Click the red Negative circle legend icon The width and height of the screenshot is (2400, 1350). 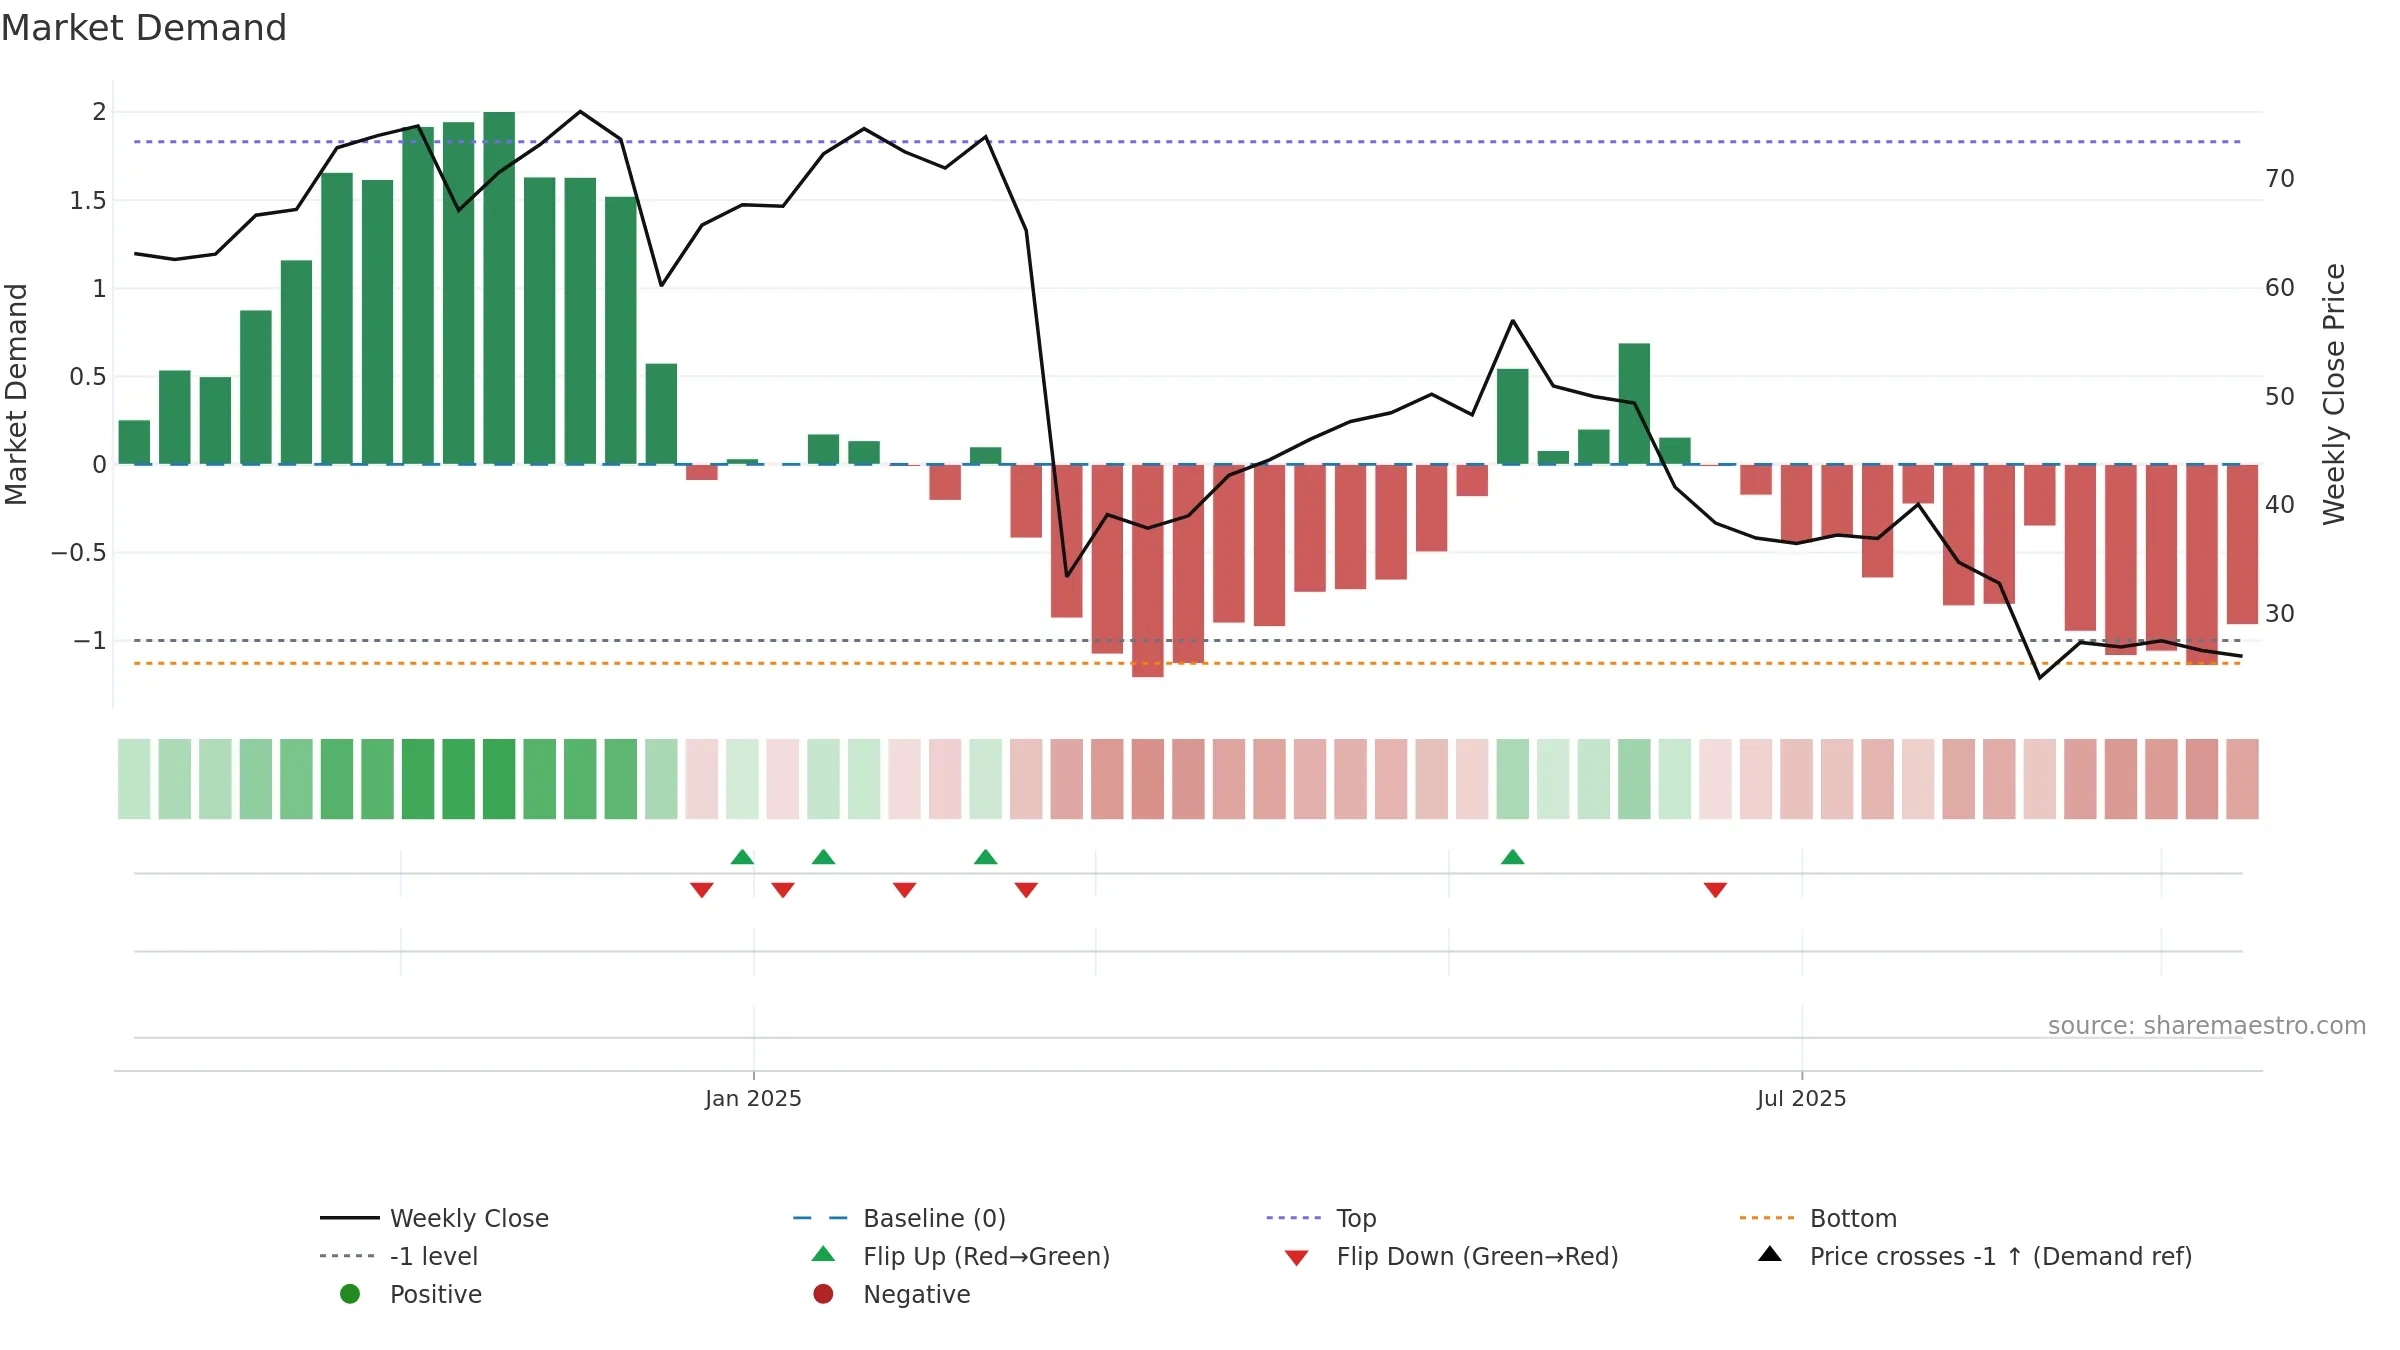coord(823,1294)
